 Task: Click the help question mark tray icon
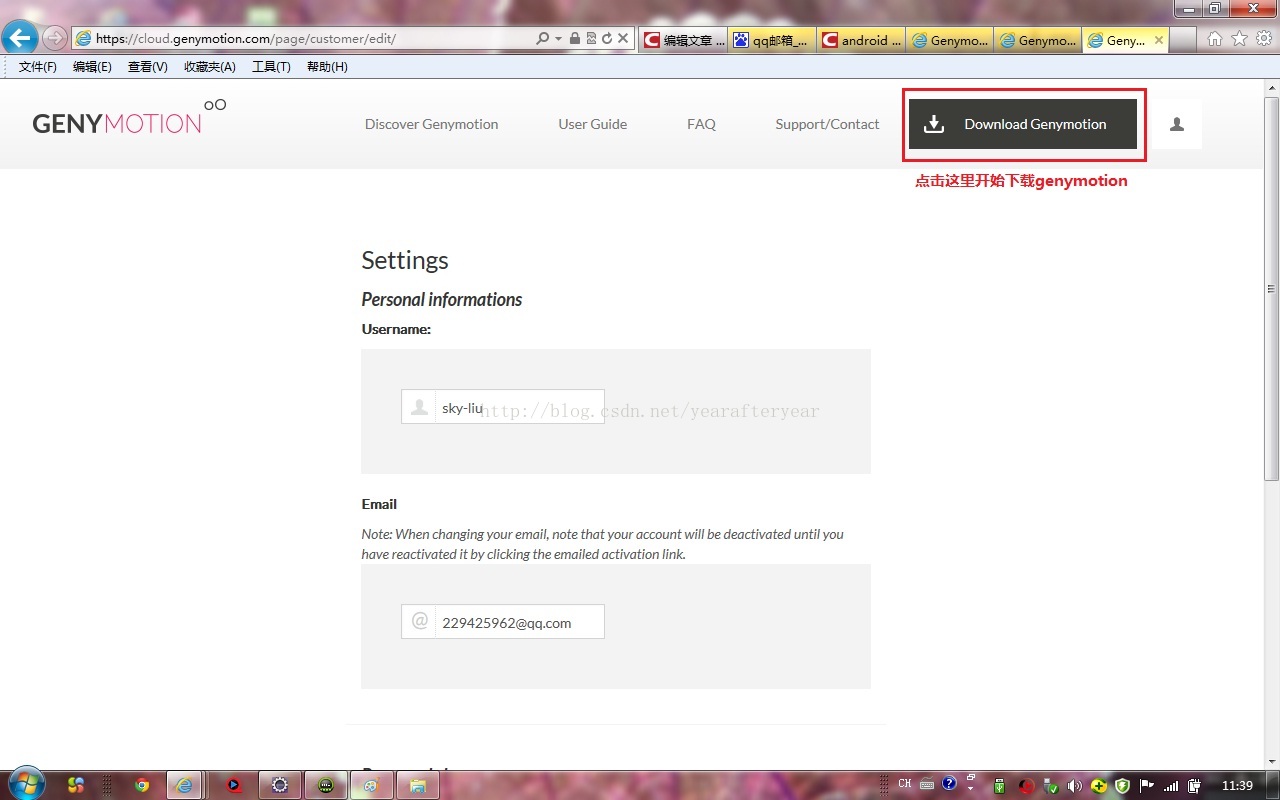(950, 784)
